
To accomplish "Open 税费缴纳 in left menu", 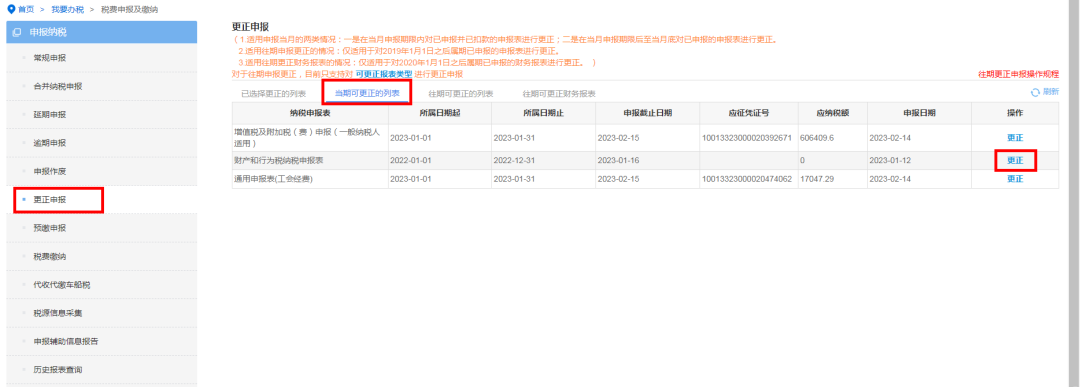I will coord(50,256).
